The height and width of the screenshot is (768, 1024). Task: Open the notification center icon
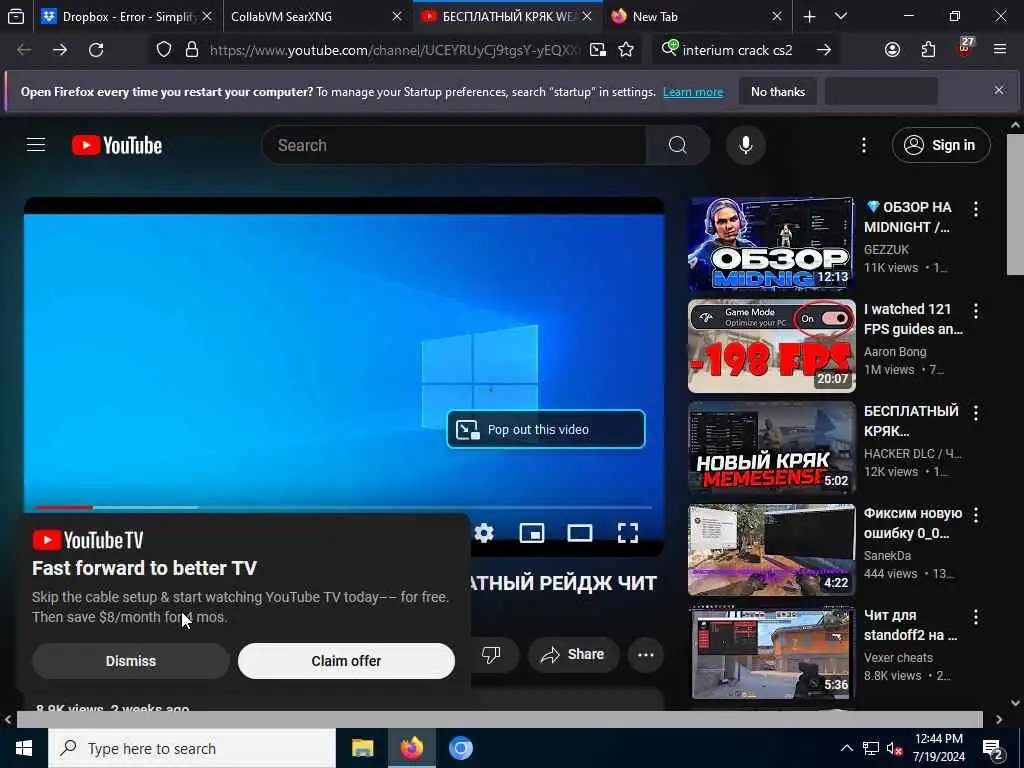(x=993, y=749)
